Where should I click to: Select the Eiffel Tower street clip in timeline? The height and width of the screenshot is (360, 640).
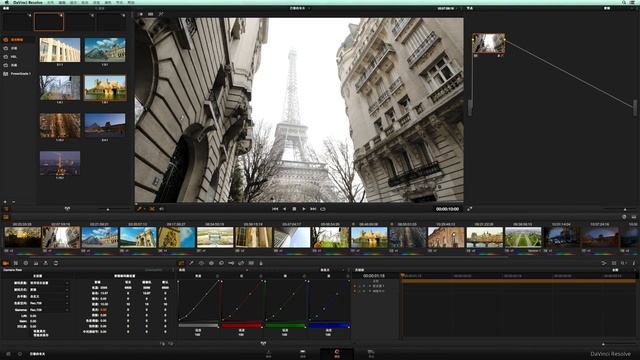(61, 237)
